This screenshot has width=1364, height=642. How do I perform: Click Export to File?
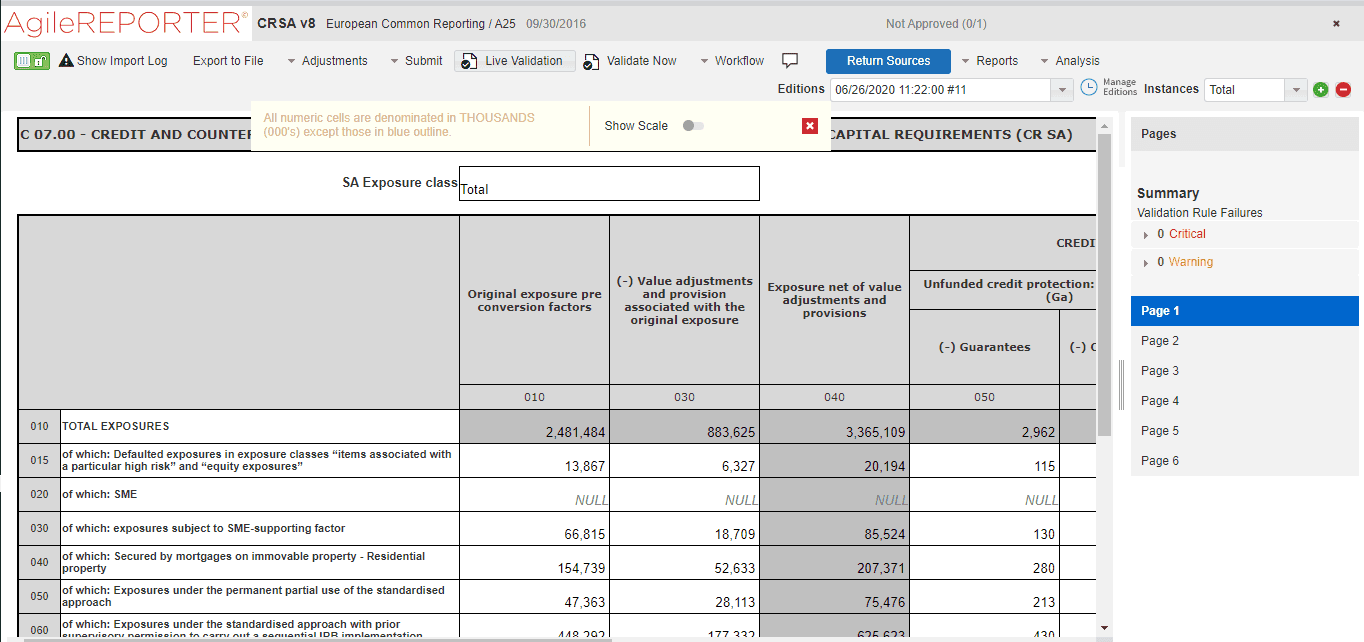click(228, 61)
